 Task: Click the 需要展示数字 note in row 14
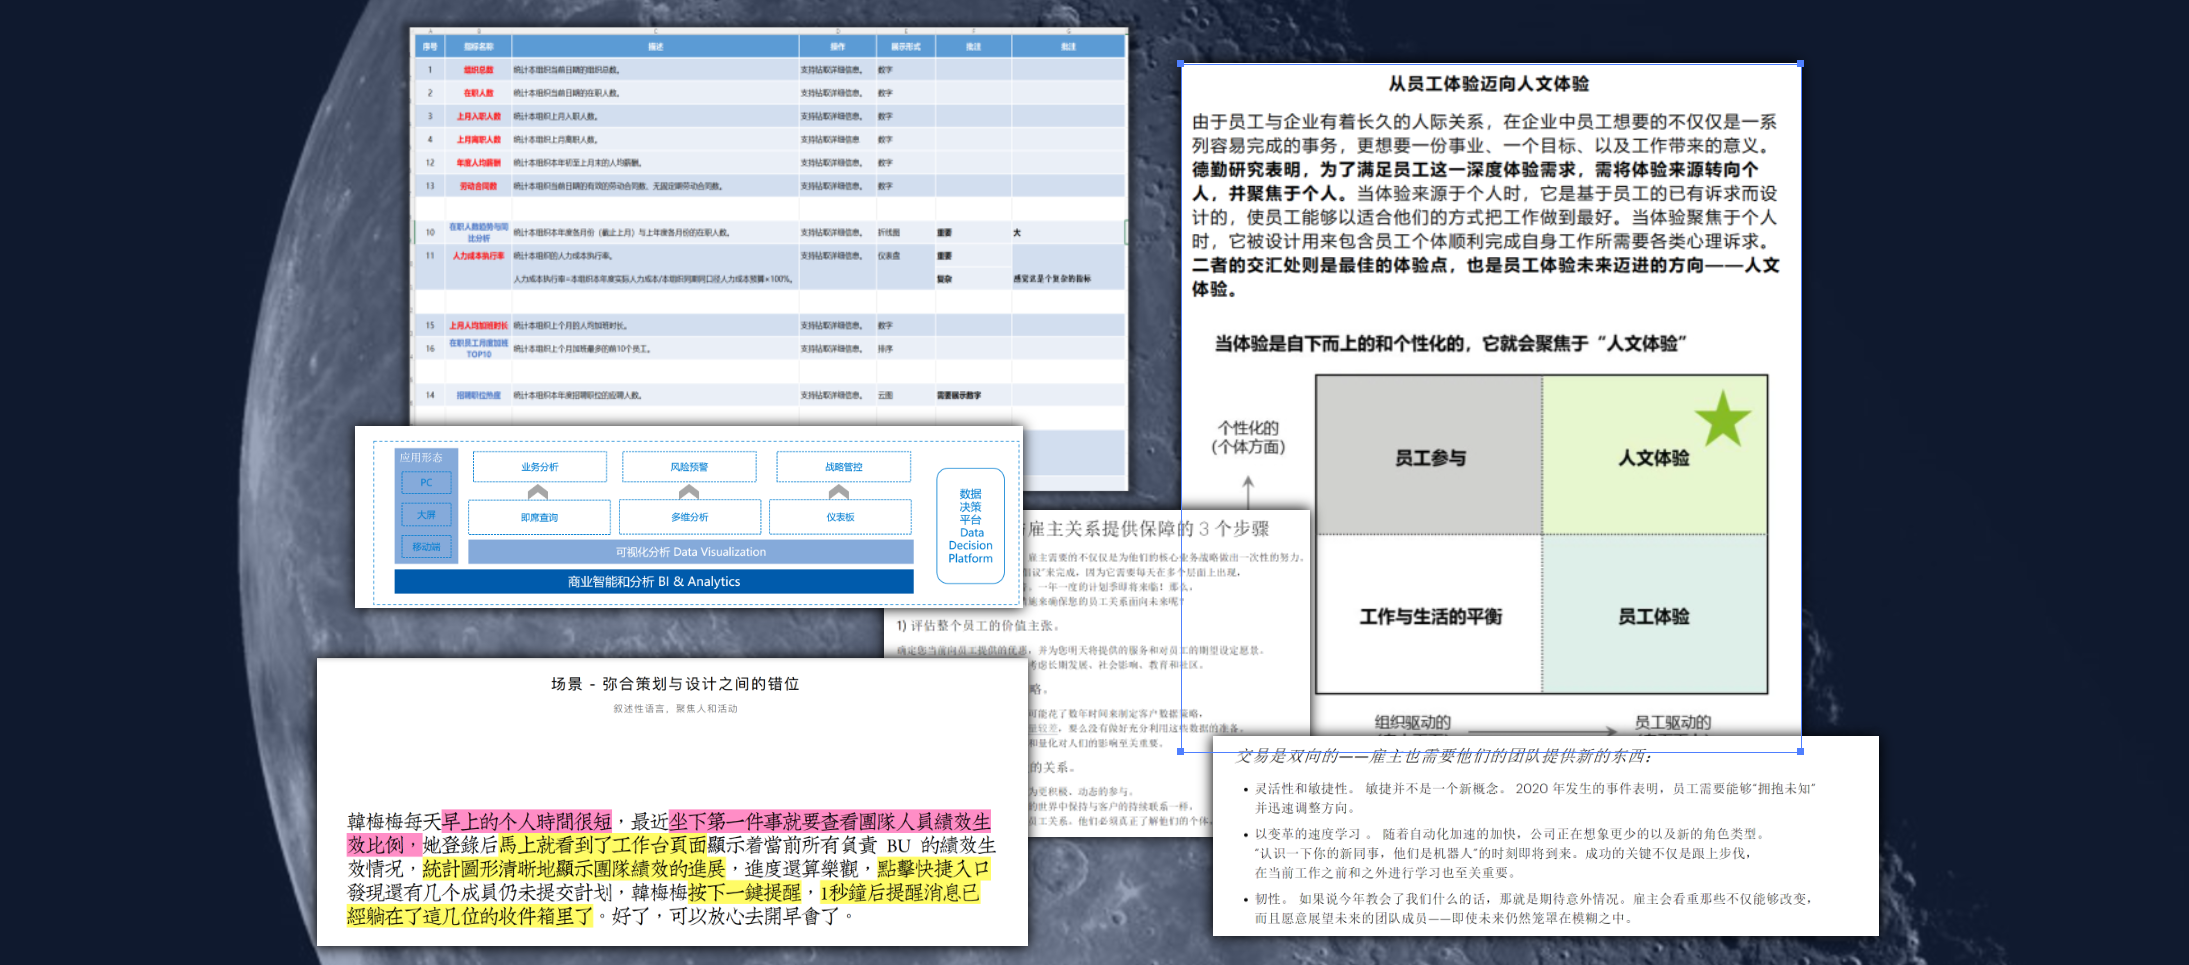coord(958,395)
